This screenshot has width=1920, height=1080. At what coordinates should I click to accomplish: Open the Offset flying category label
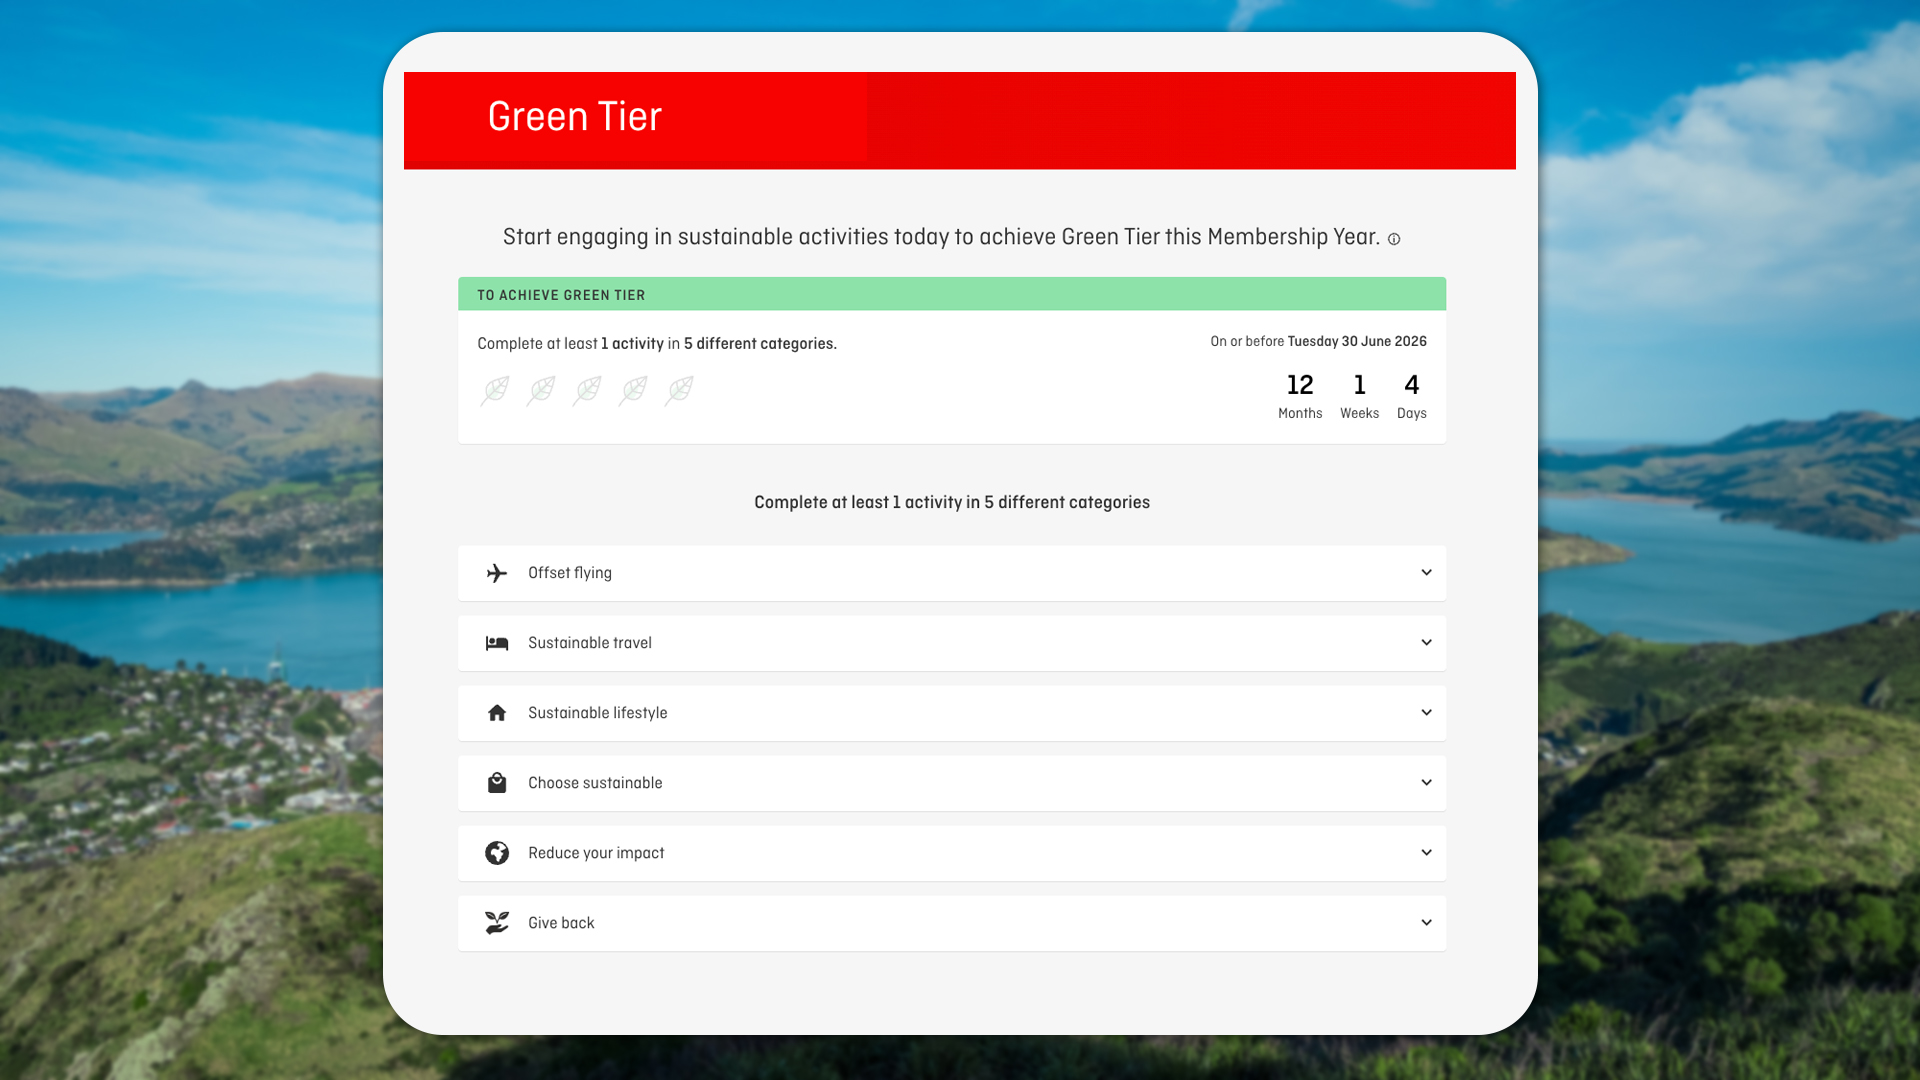coord(570,573)
